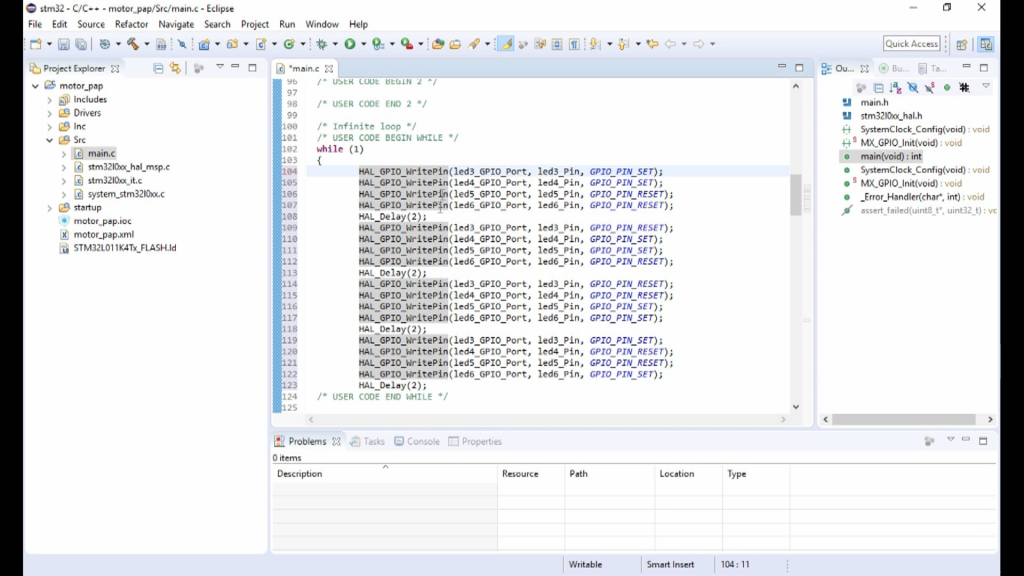Toggle Link with Editor in Project Explorer
This screenshot has width=1024, height=576.
click(x=175, y=68)
